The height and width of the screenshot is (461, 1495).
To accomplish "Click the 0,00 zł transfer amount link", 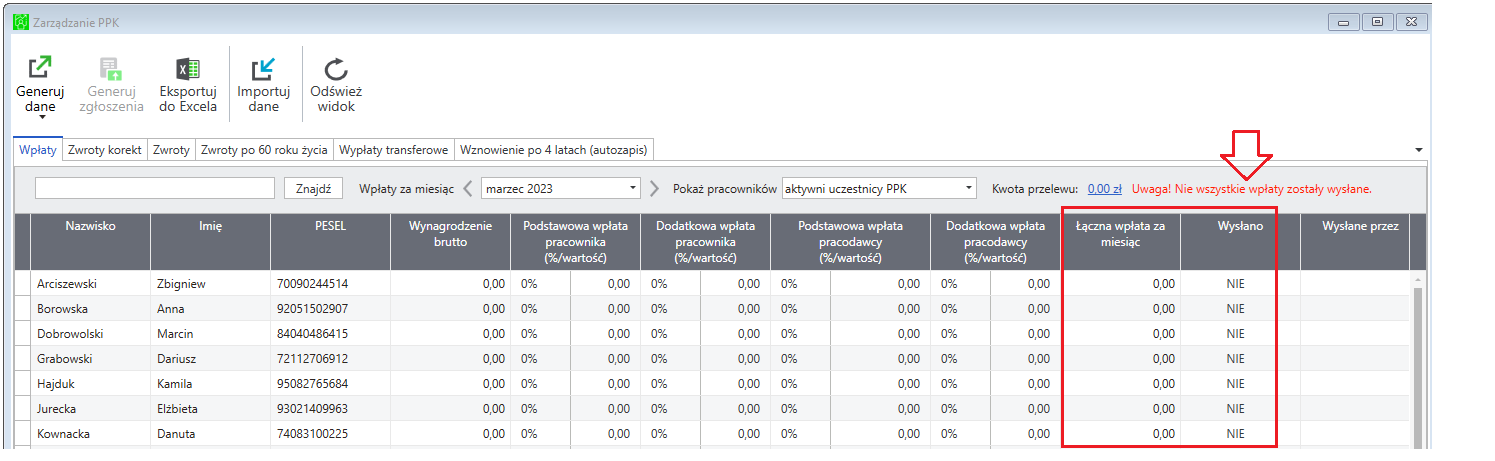I will point(1104,188).
